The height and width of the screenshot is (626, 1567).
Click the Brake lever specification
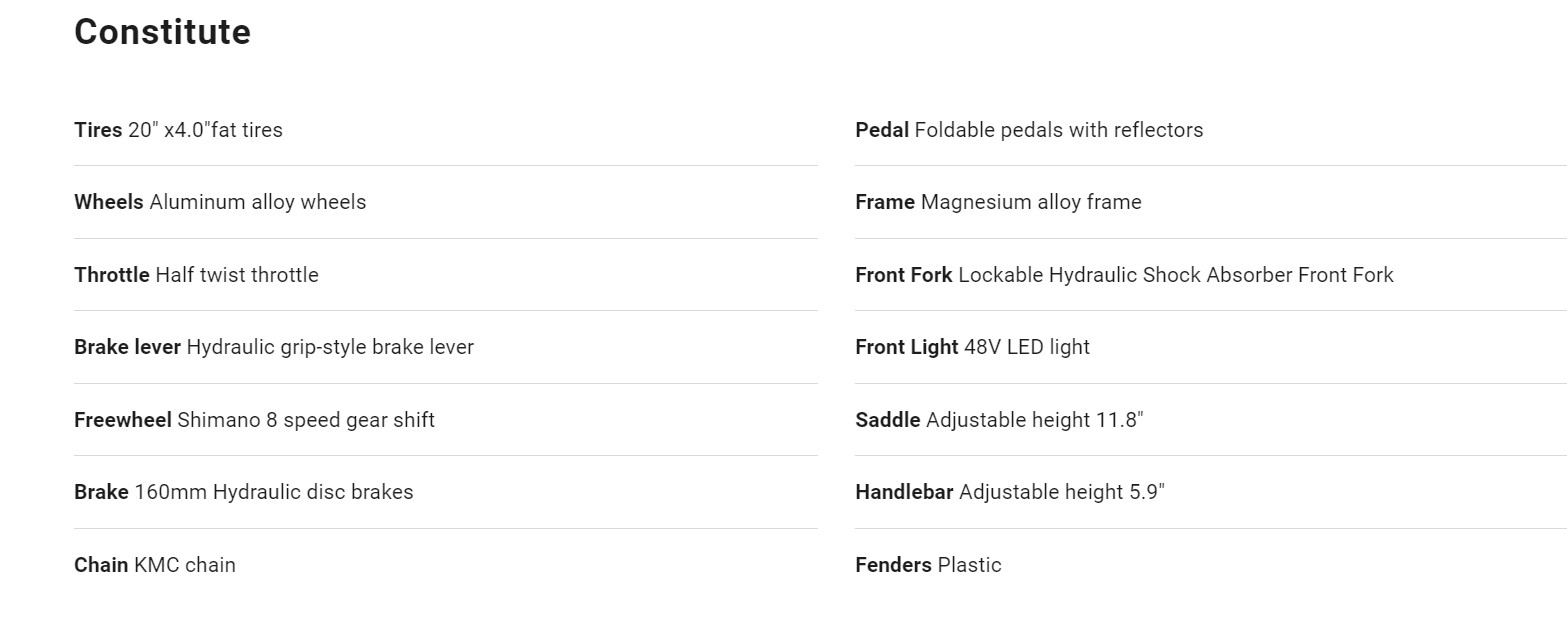274,347
